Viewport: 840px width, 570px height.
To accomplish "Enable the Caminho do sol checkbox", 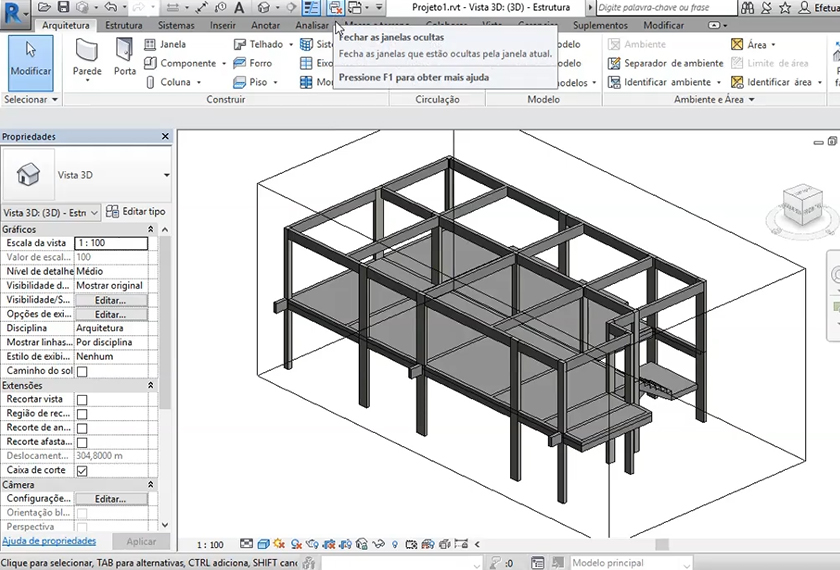I will (82, 371).
